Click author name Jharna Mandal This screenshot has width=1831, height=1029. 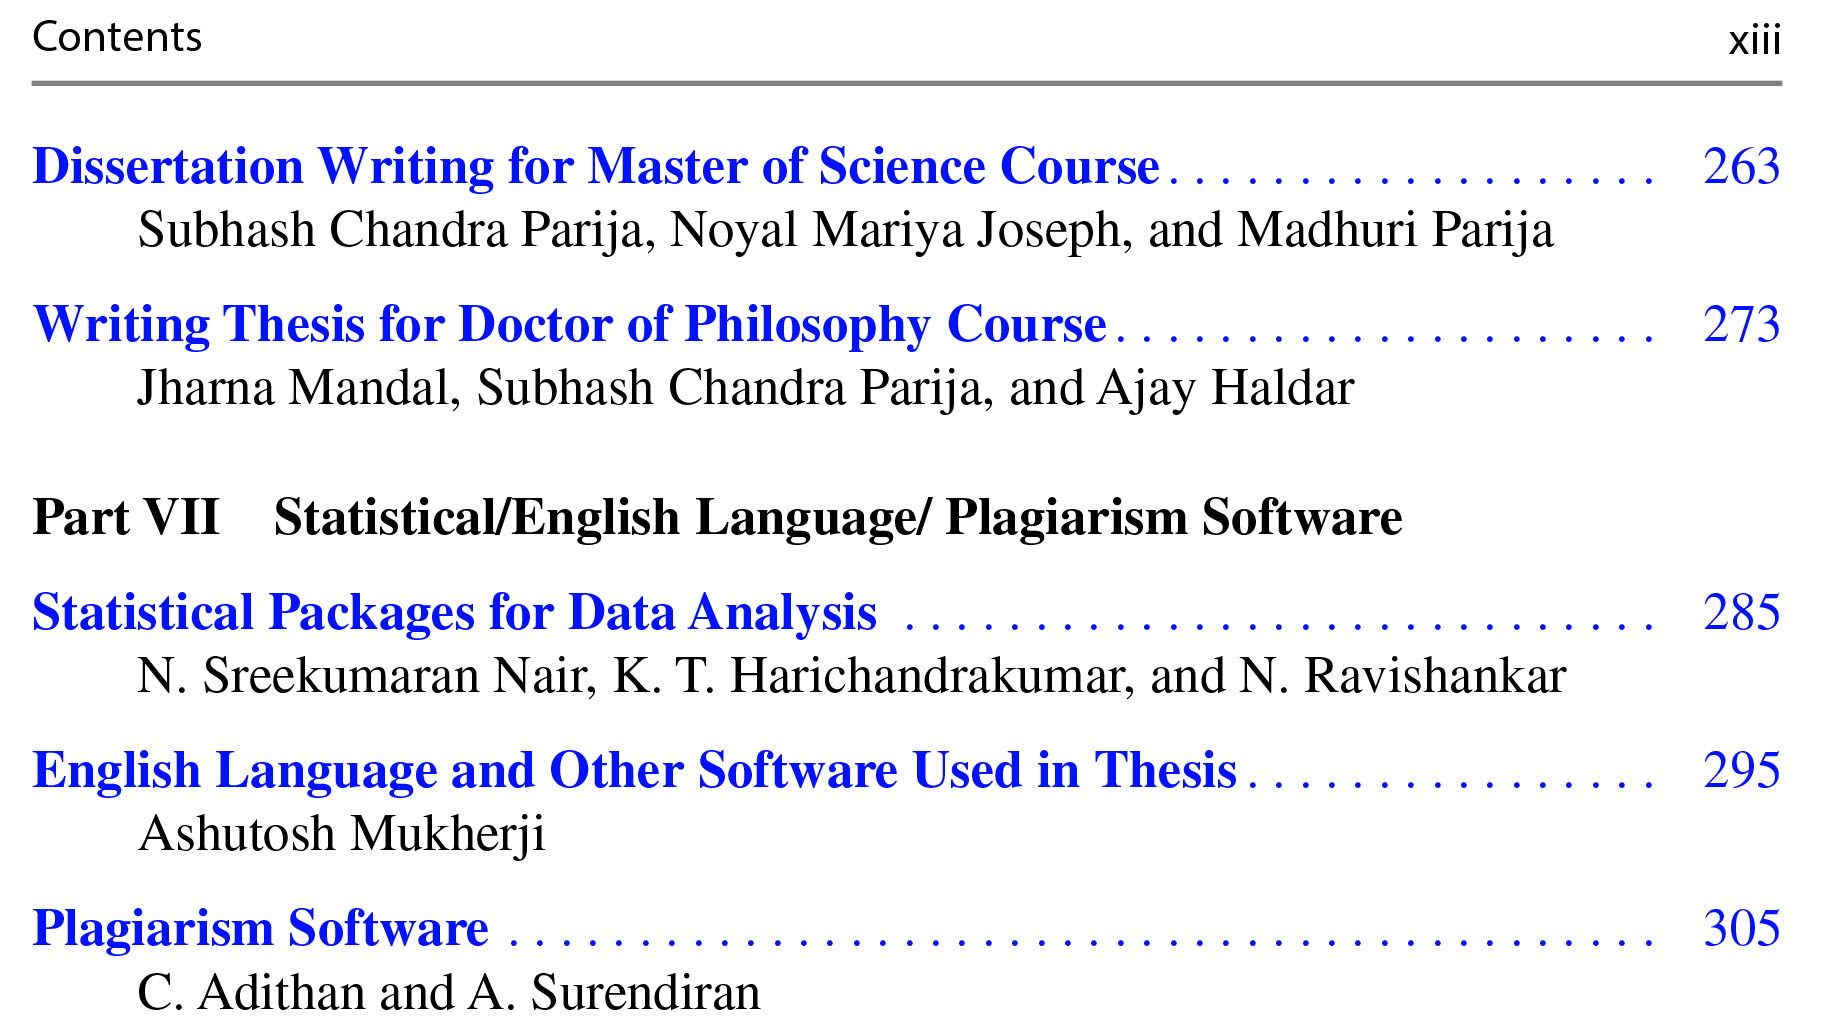292,389
